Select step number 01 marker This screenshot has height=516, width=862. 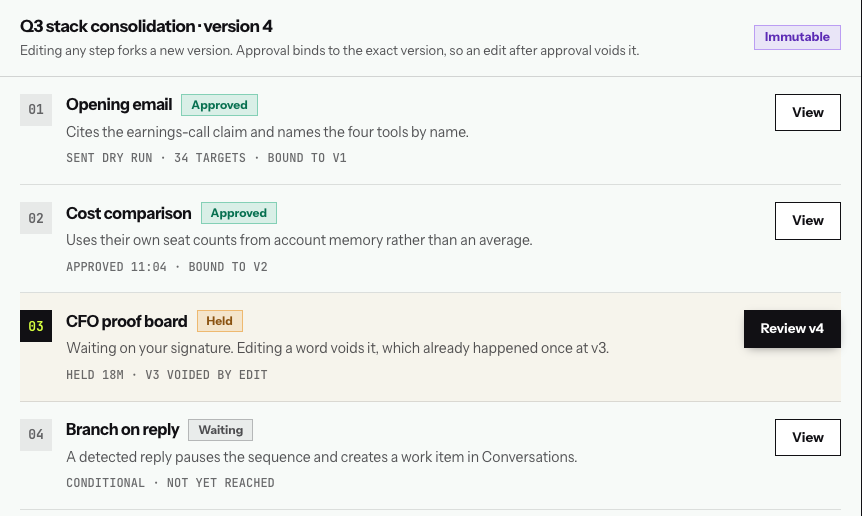tap(36, 110)
